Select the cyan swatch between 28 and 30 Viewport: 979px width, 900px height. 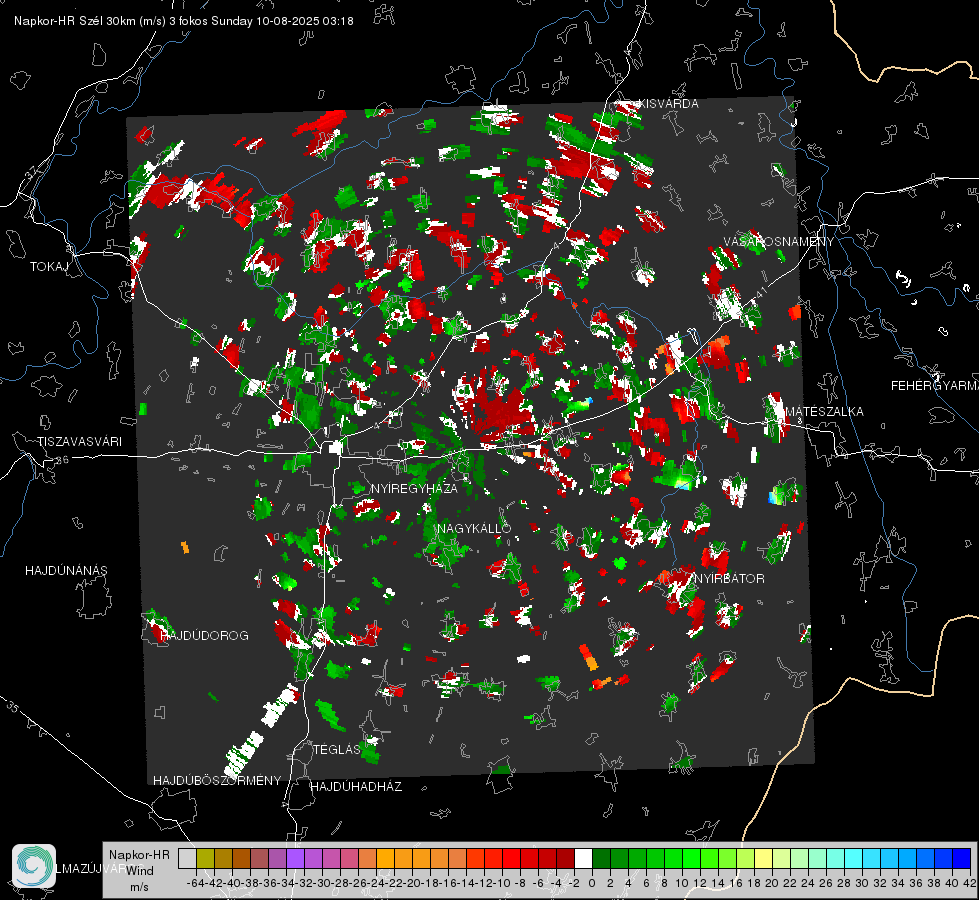click(854, 858)
